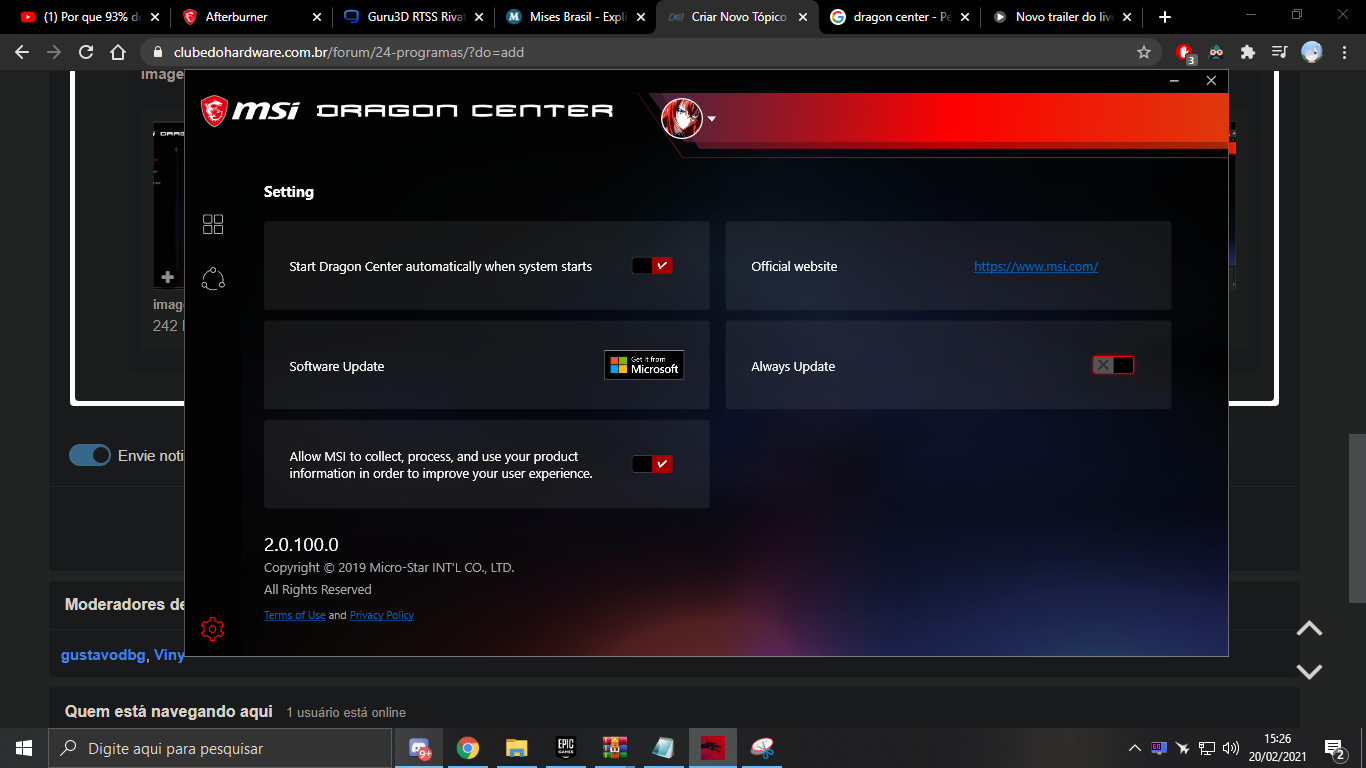This screenshot has width=1366, height=768.
Task: Switch to the Novo trailer do live tab
Action: point(1062,17)
